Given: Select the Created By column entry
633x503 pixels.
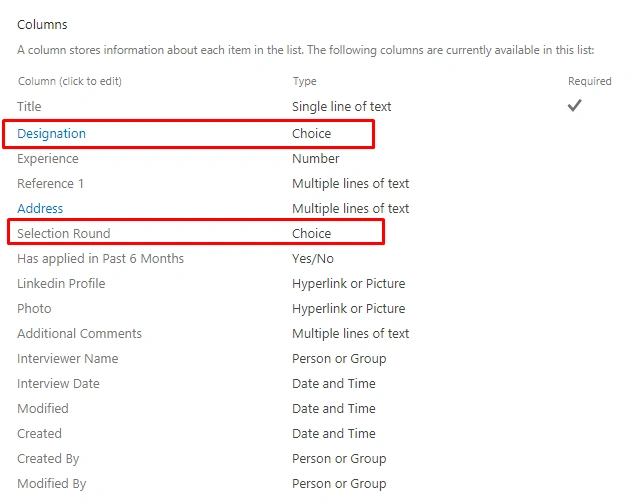Looking at the screenshot, I should click(x=48, y=459).
